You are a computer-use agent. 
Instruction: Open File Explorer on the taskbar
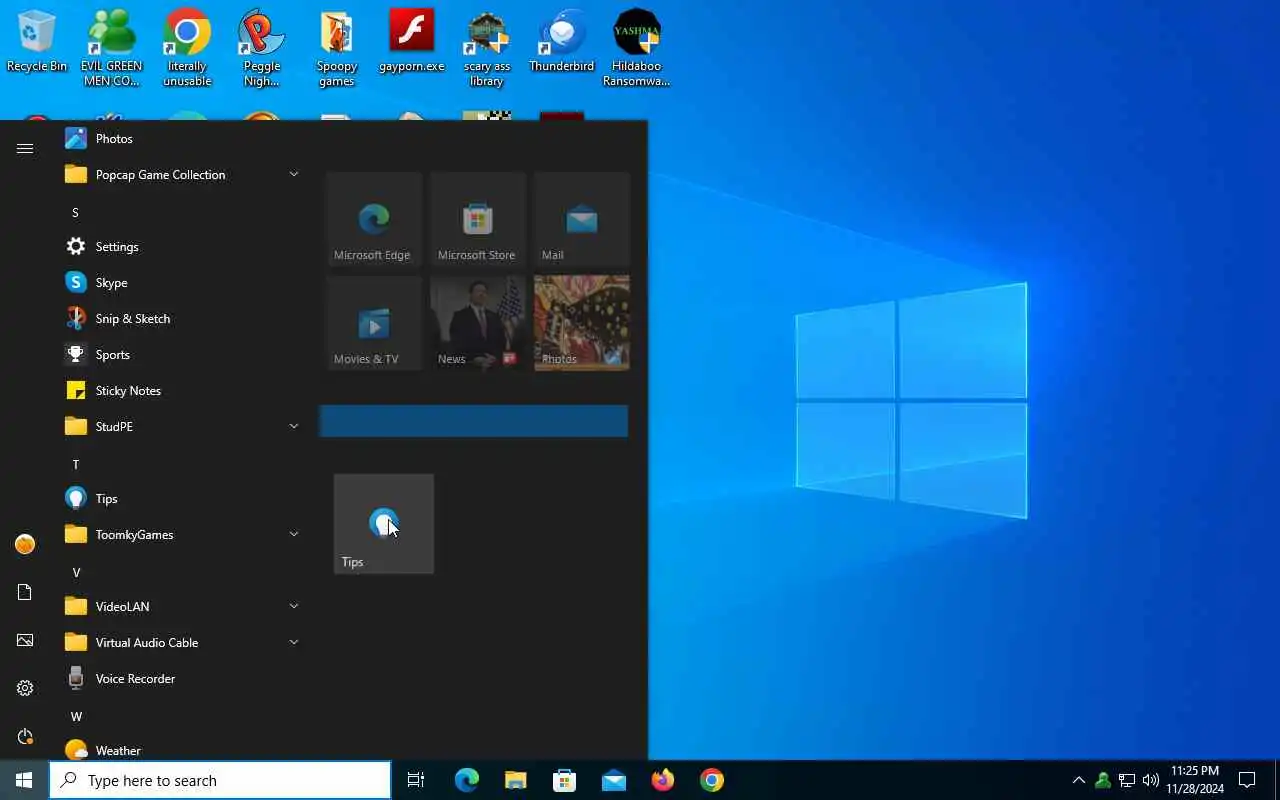pyautogui.click(x=515, y=780)
